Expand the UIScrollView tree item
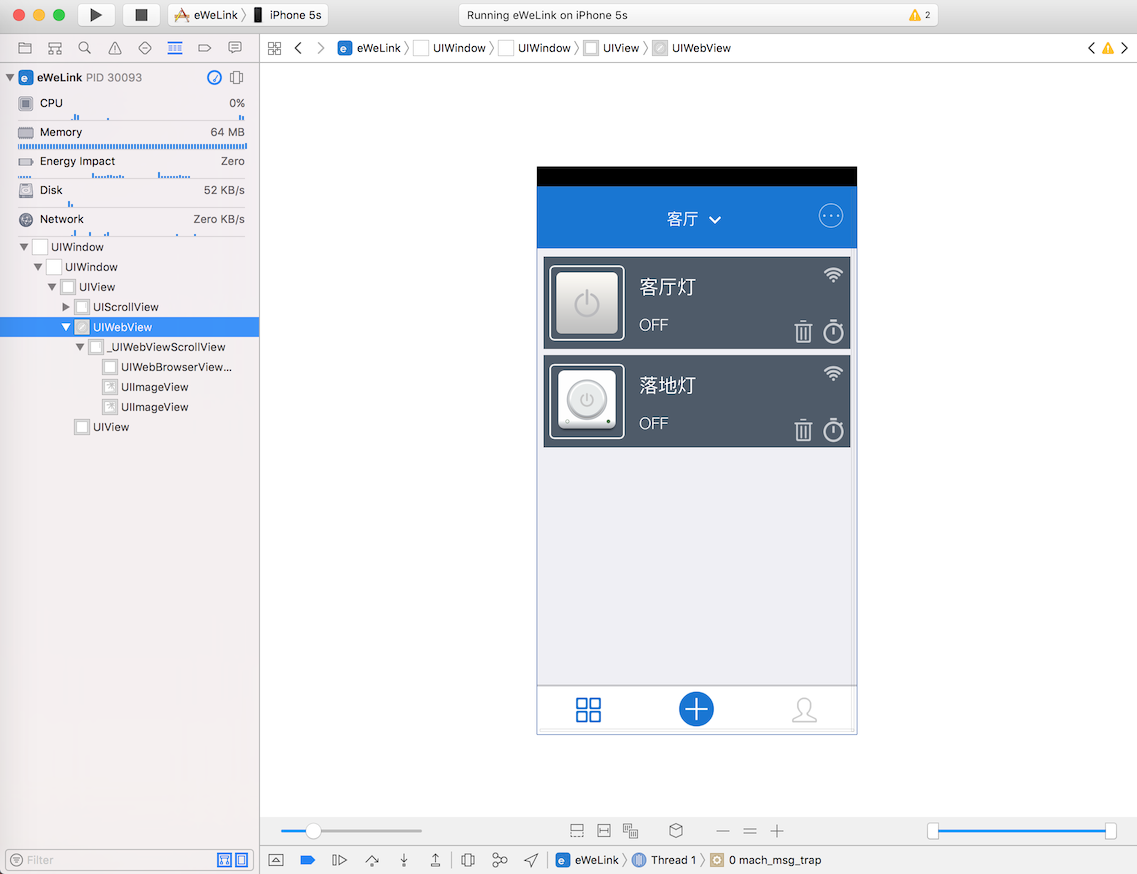The height and width of the screenshot is (874, 1137). [67, 306]
